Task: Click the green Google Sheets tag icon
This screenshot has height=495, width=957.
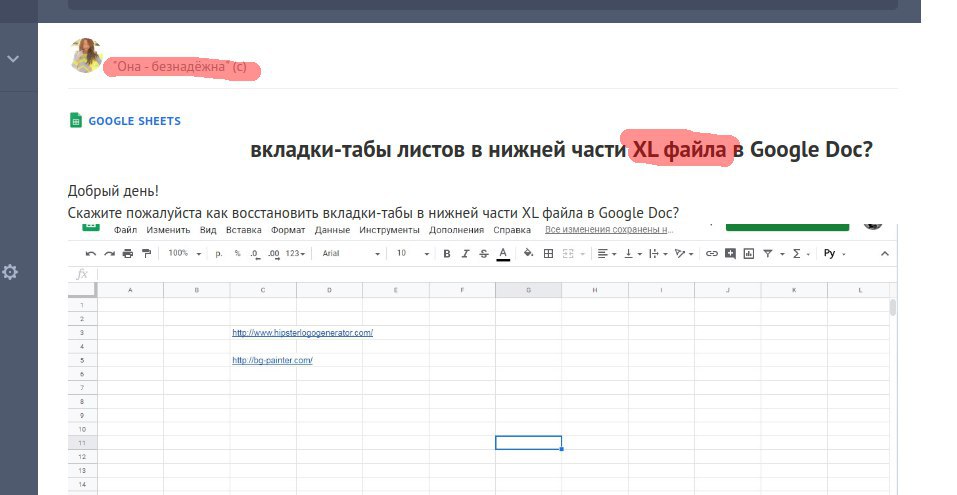Action: [x=75, y=120]
